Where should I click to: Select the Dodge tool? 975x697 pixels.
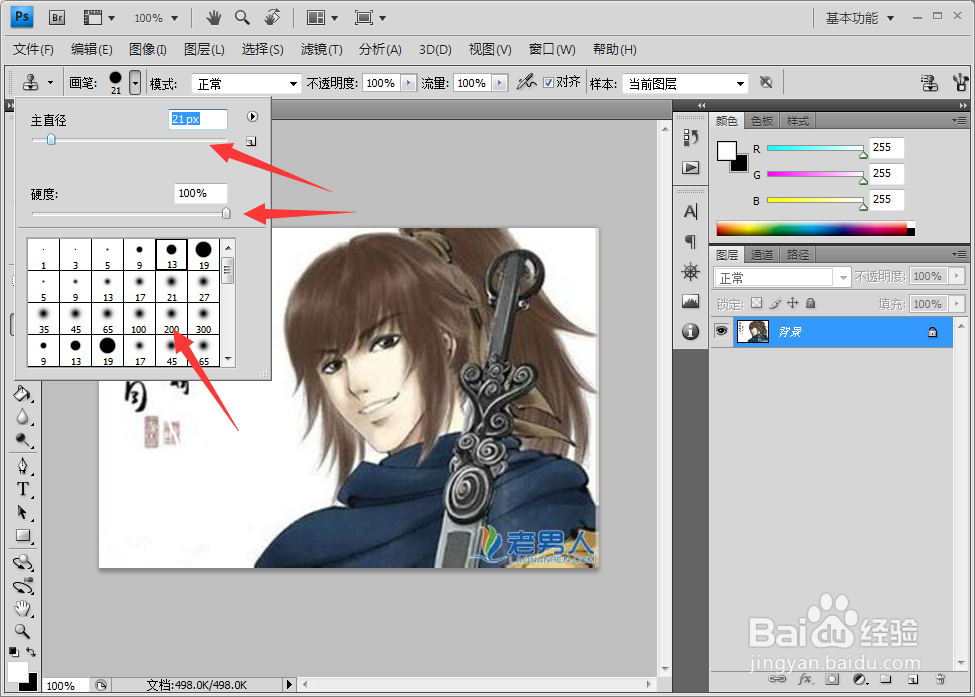23,440
